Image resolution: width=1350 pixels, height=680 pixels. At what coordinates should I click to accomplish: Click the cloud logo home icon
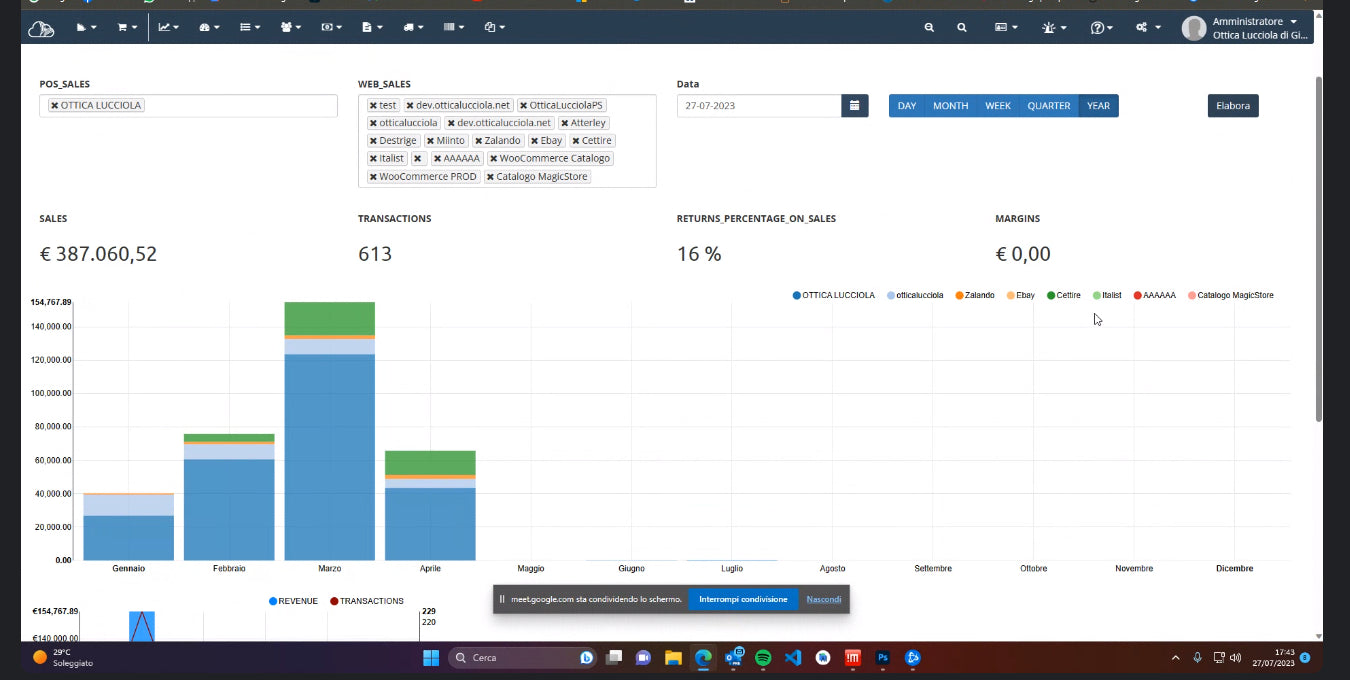pos(41,28)
